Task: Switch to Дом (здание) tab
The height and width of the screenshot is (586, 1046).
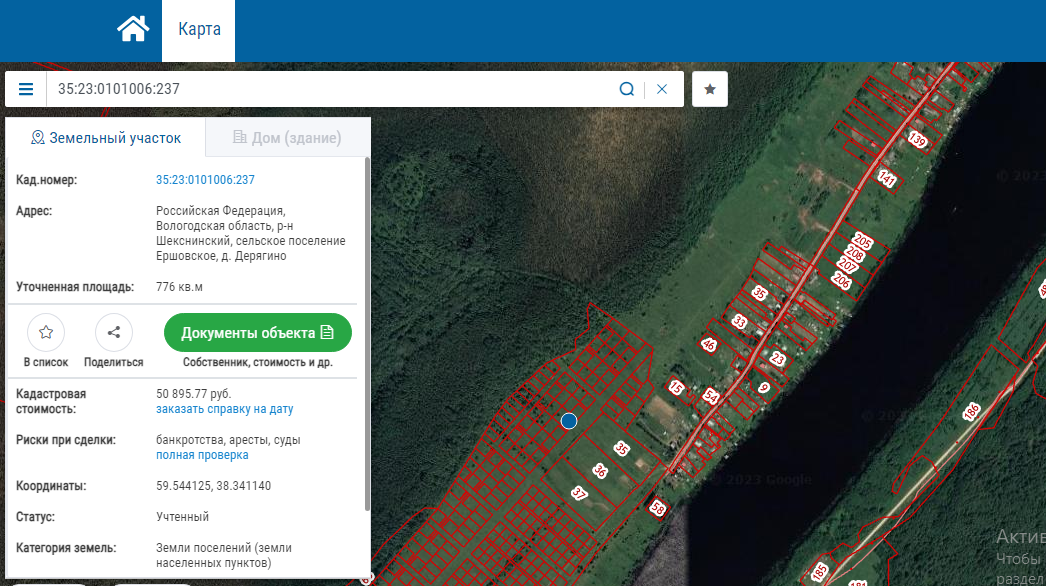Action: 288,137
